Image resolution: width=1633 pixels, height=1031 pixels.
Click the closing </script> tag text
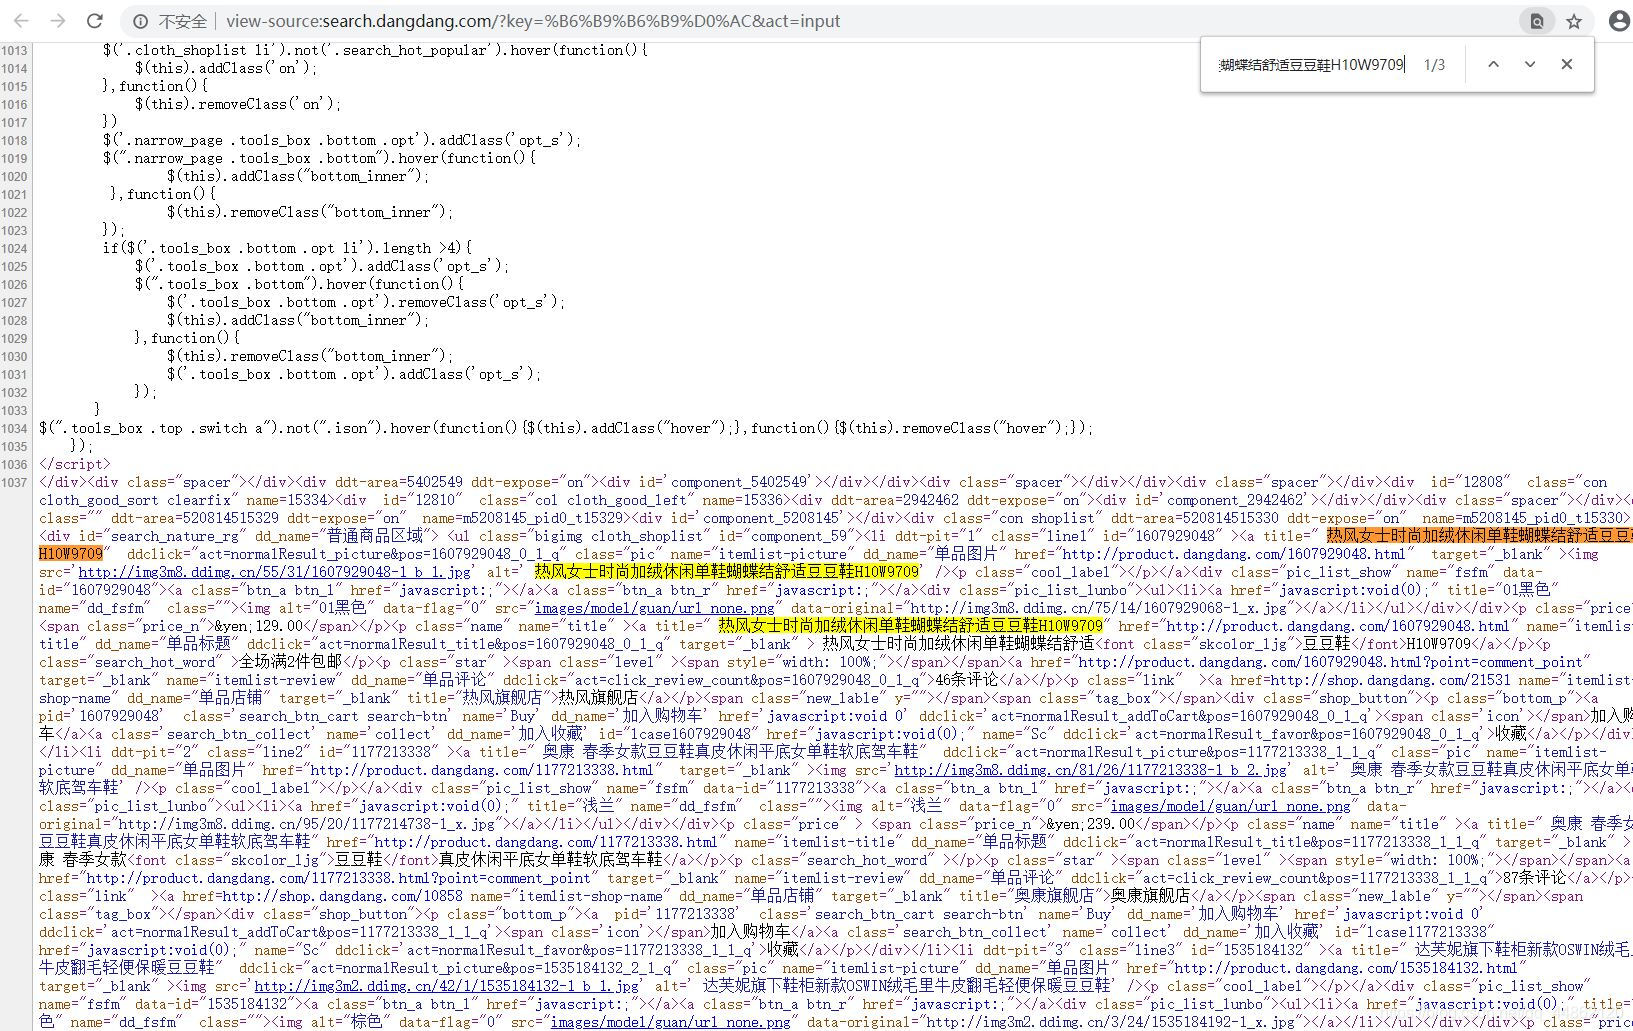[x=75, y=464]
